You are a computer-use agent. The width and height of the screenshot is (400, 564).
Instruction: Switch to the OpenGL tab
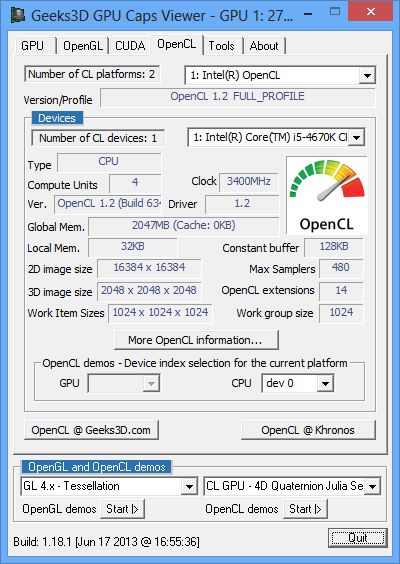(83, 46)
